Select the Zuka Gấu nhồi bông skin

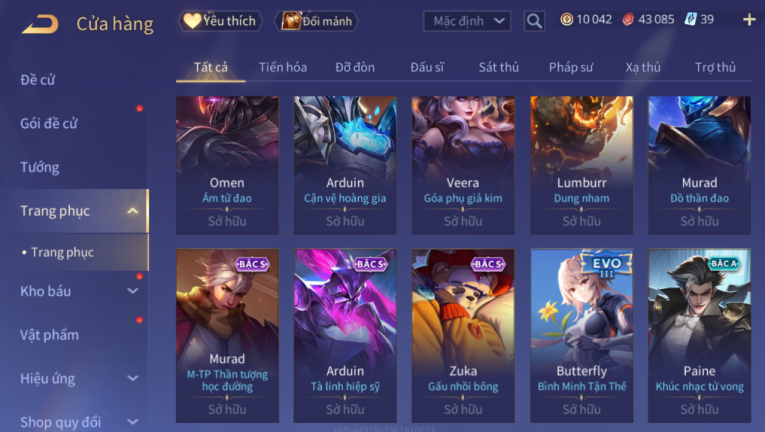pyautogui.click(x=463, y=336)
